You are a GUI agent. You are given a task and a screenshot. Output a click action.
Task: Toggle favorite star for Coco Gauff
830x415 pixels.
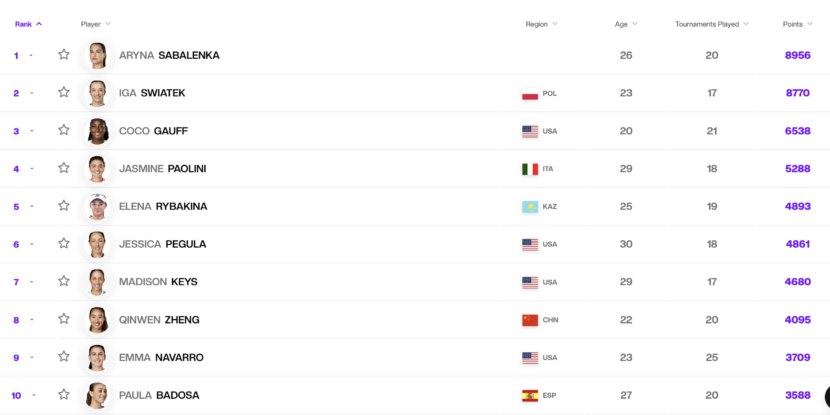(x=64, y=130)
